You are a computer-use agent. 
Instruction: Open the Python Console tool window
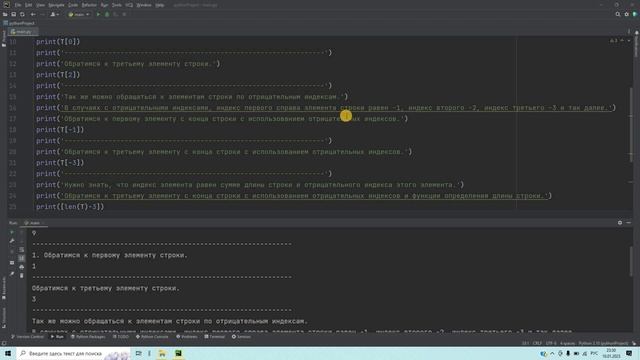point(152,337)
